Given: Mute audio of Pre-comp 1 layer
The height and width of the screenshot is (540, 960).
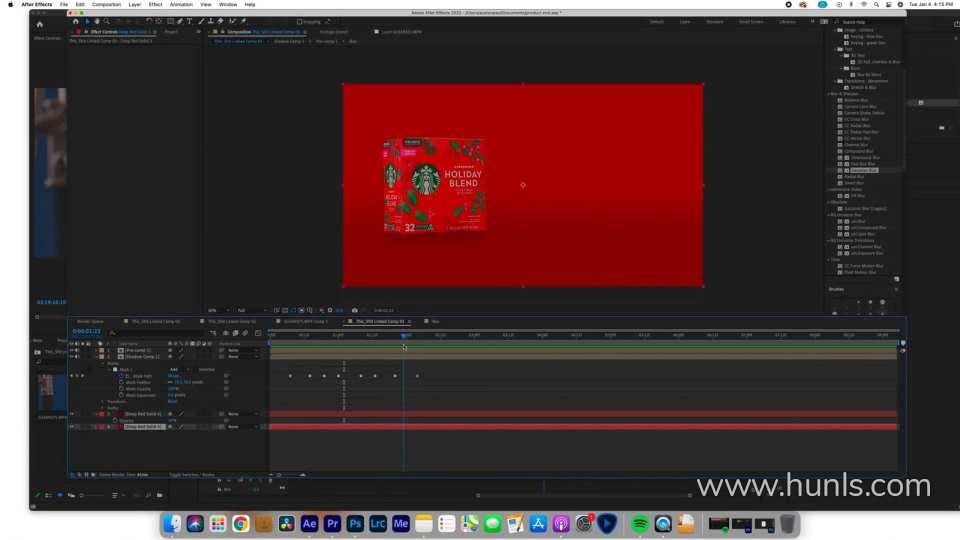Looking at the screenshot, I should pos(77,350).
